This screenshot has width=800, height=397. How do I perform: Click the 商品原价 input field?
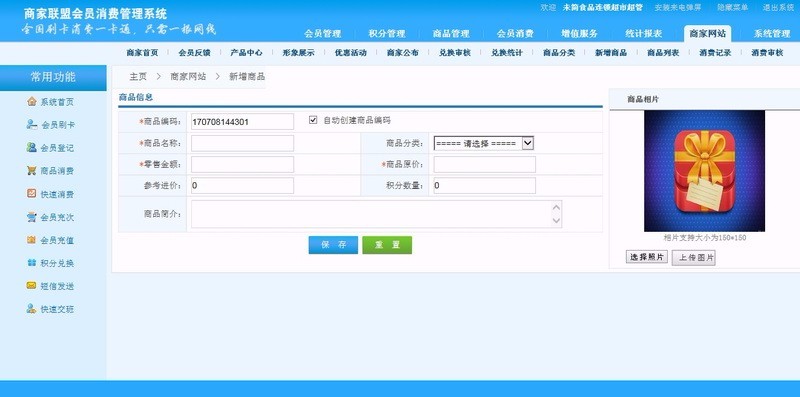pyautogui.click(x=485, y=164)
